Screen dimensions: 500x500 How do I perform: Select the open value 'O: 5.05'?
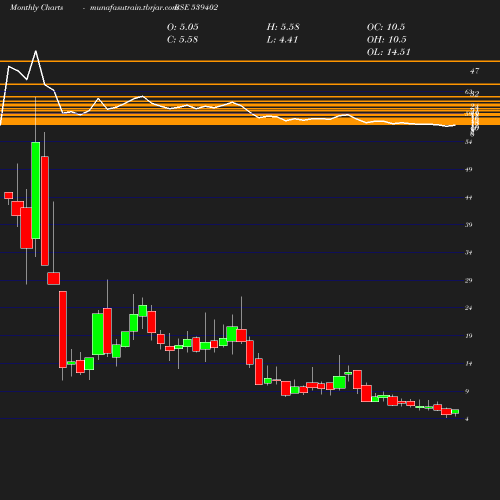(x=183, y=27)
